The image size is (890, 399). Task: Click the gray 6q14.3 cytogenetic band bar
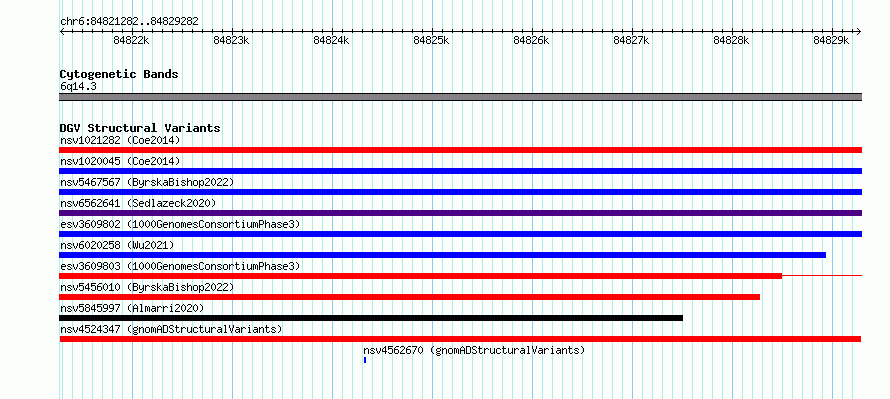[x=460, y=97]
